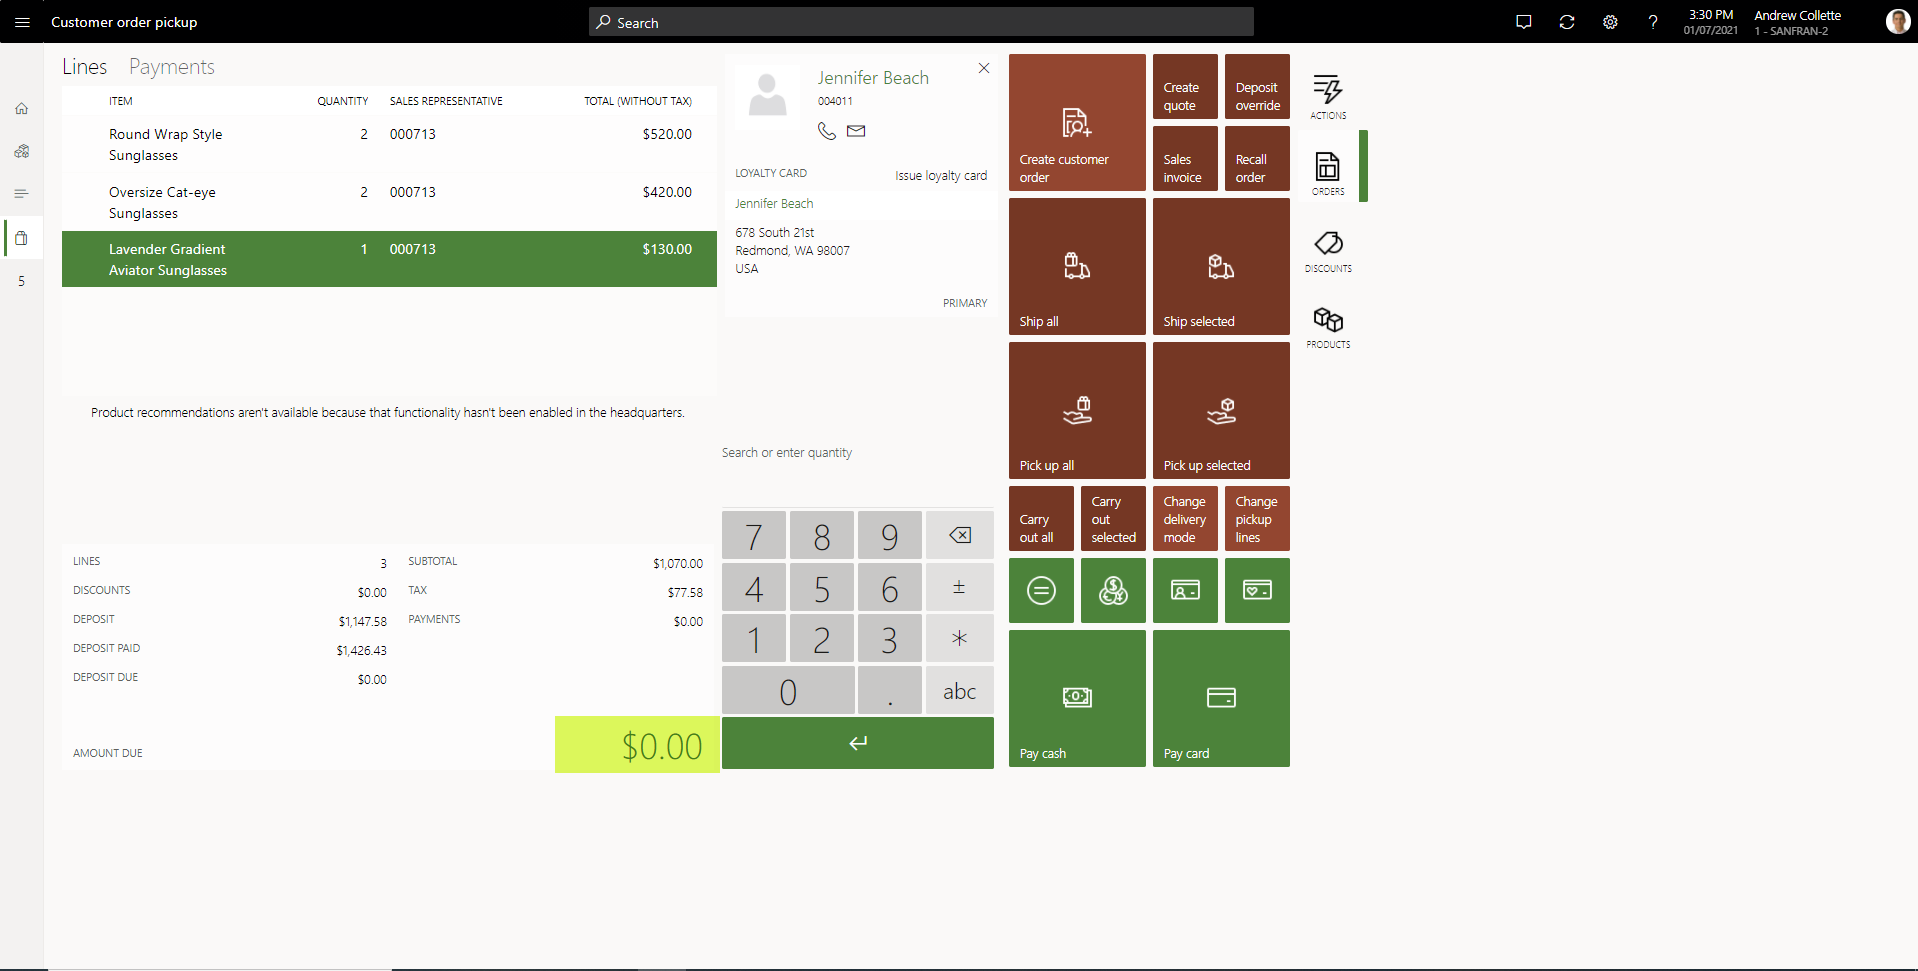Image resolution: width=1918 pixels, height=971 pixels.
Task: Click the 678 South 21st address
Action: pyautogui.click(x=775, y=232)
